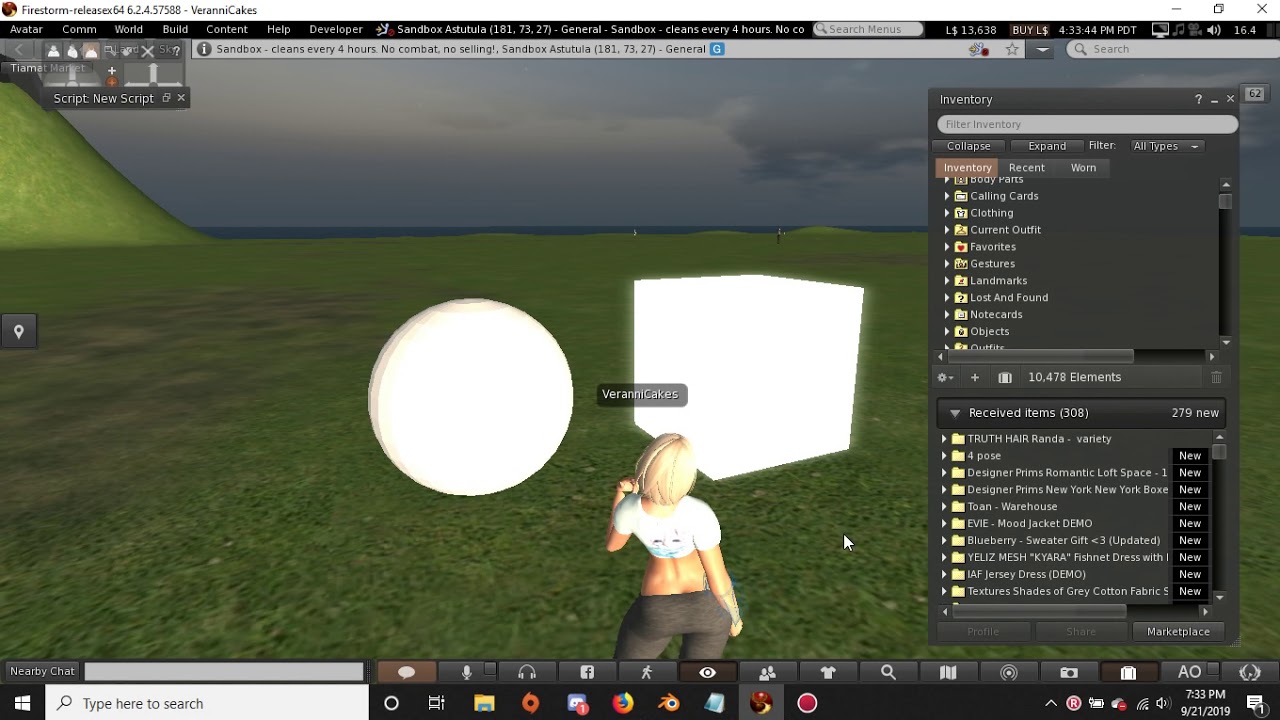Click the Nearby Chat input field
This screenshot has width=1280, height=720.
(223, 672)
